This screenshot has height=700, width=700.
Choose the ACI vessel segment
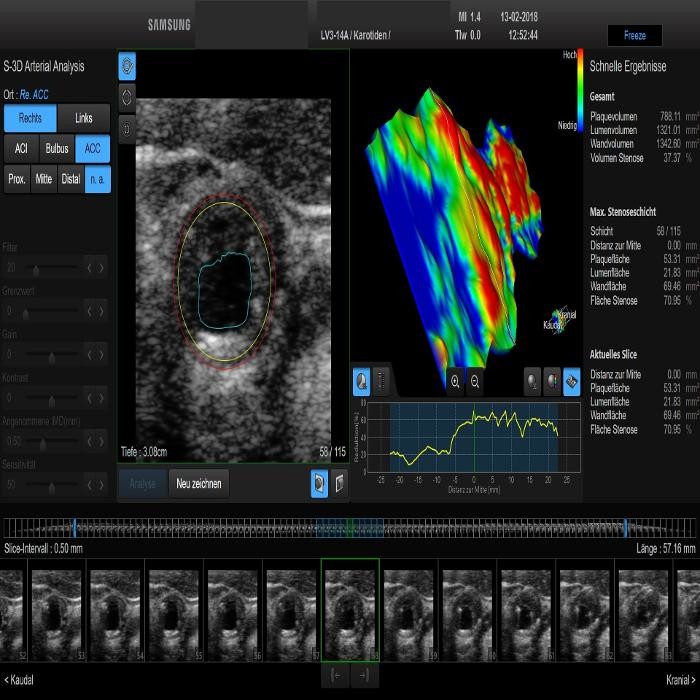pyautogui.click(x=20, y=148)
